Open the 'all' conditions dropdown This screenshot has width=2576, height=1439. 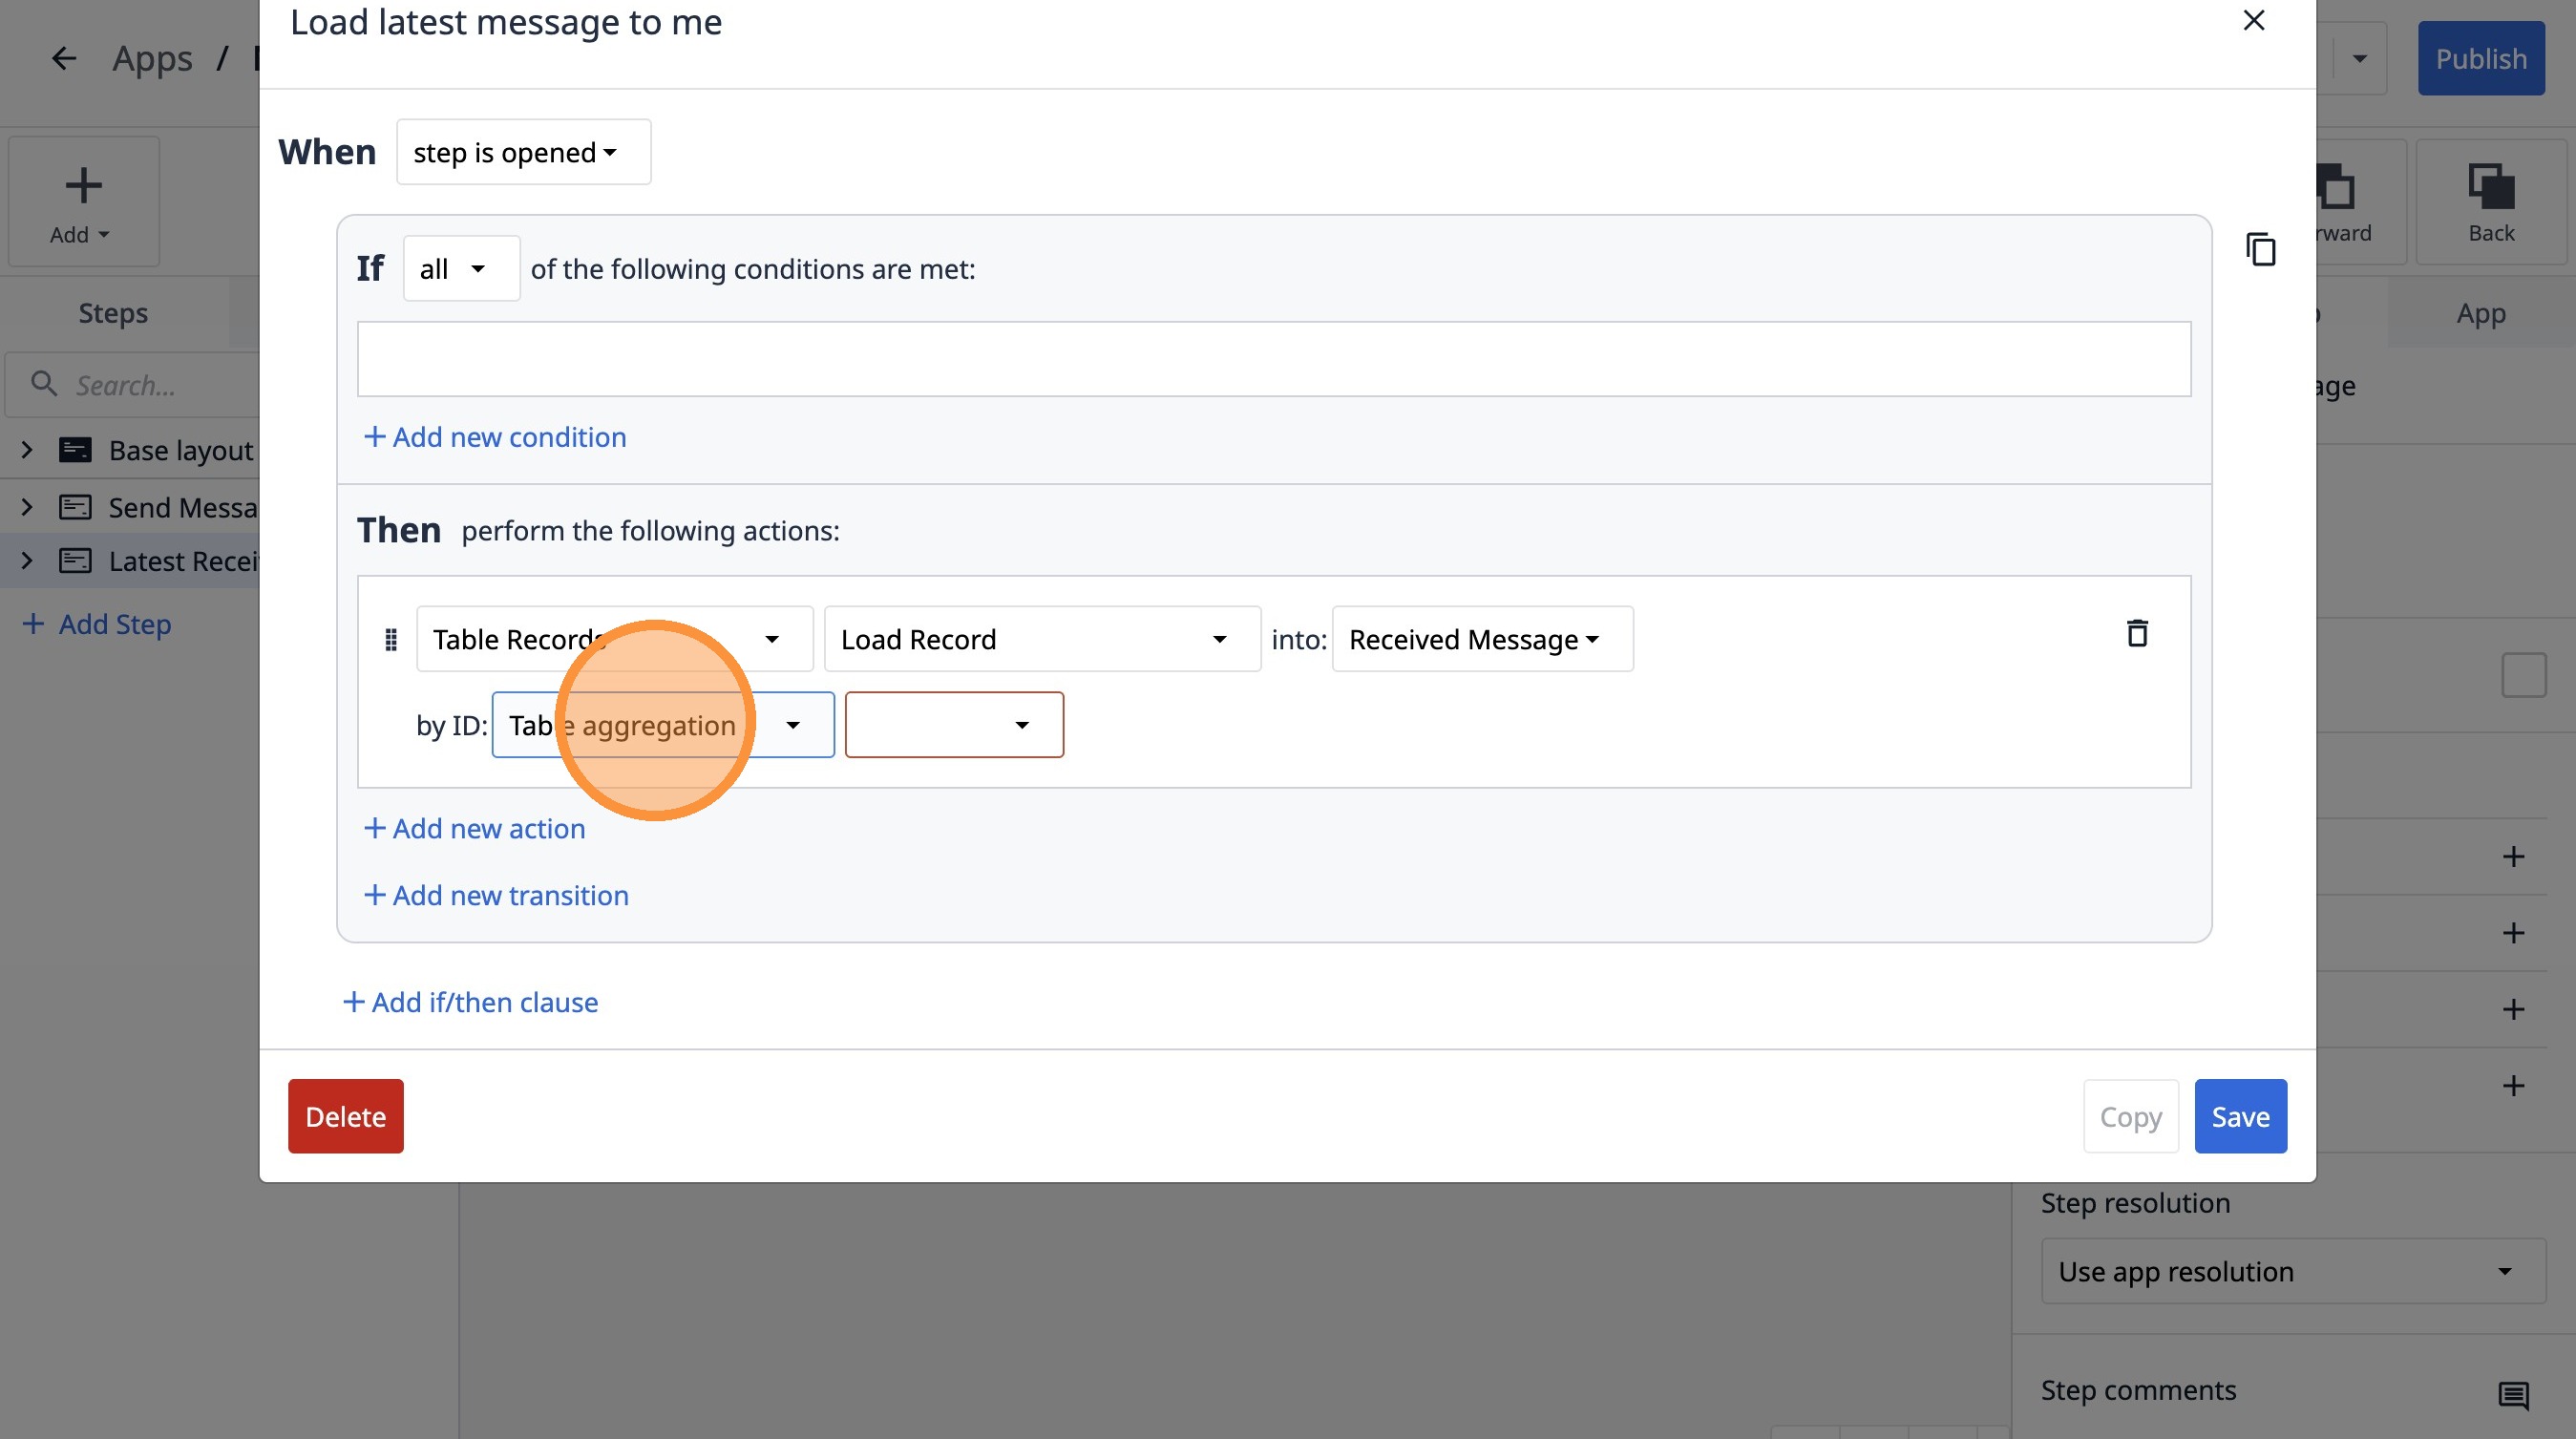(461, 269)
